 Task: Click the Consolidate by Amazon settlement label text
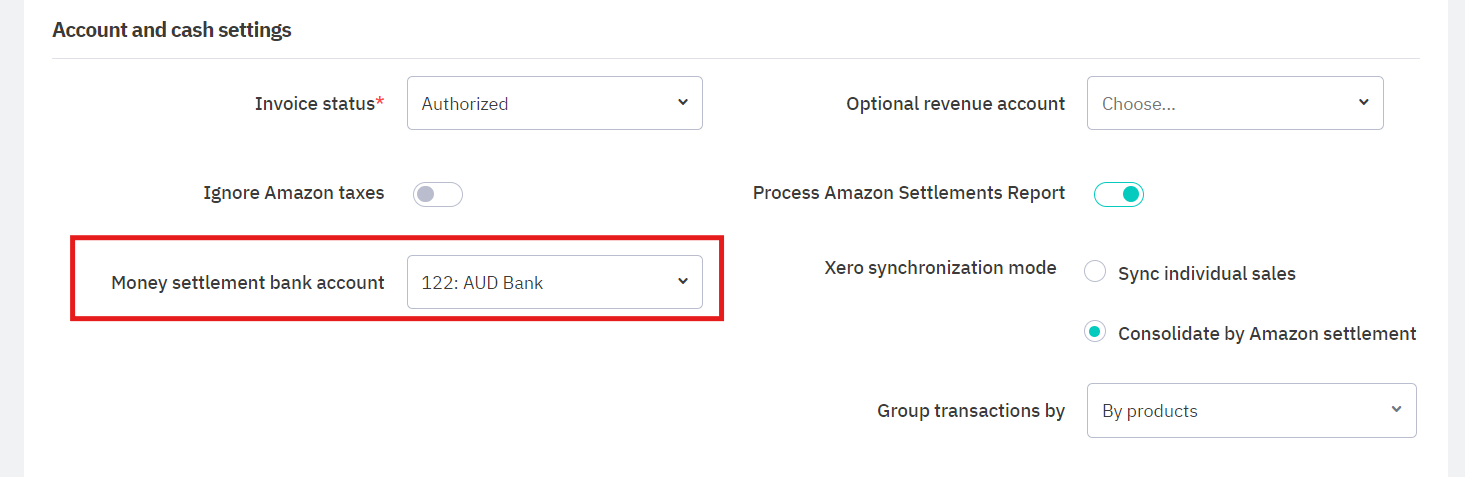pyautogui.click(x=1267, y=334)
